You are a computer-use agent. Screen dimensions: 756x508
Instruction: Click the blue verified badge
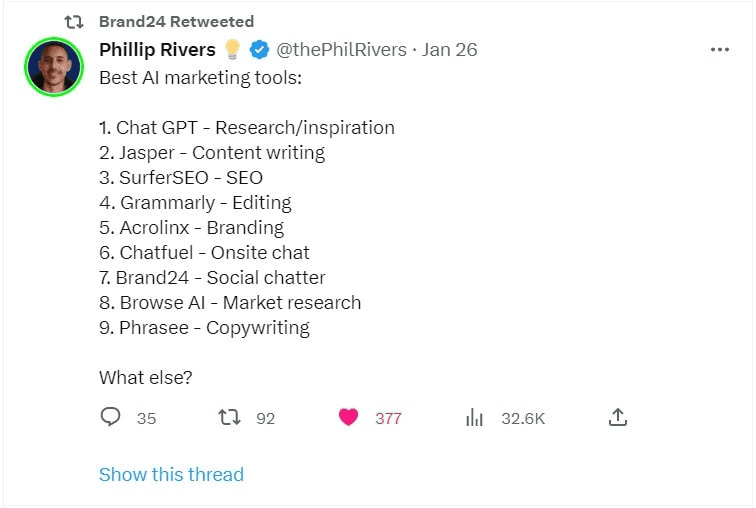(259, 50)
